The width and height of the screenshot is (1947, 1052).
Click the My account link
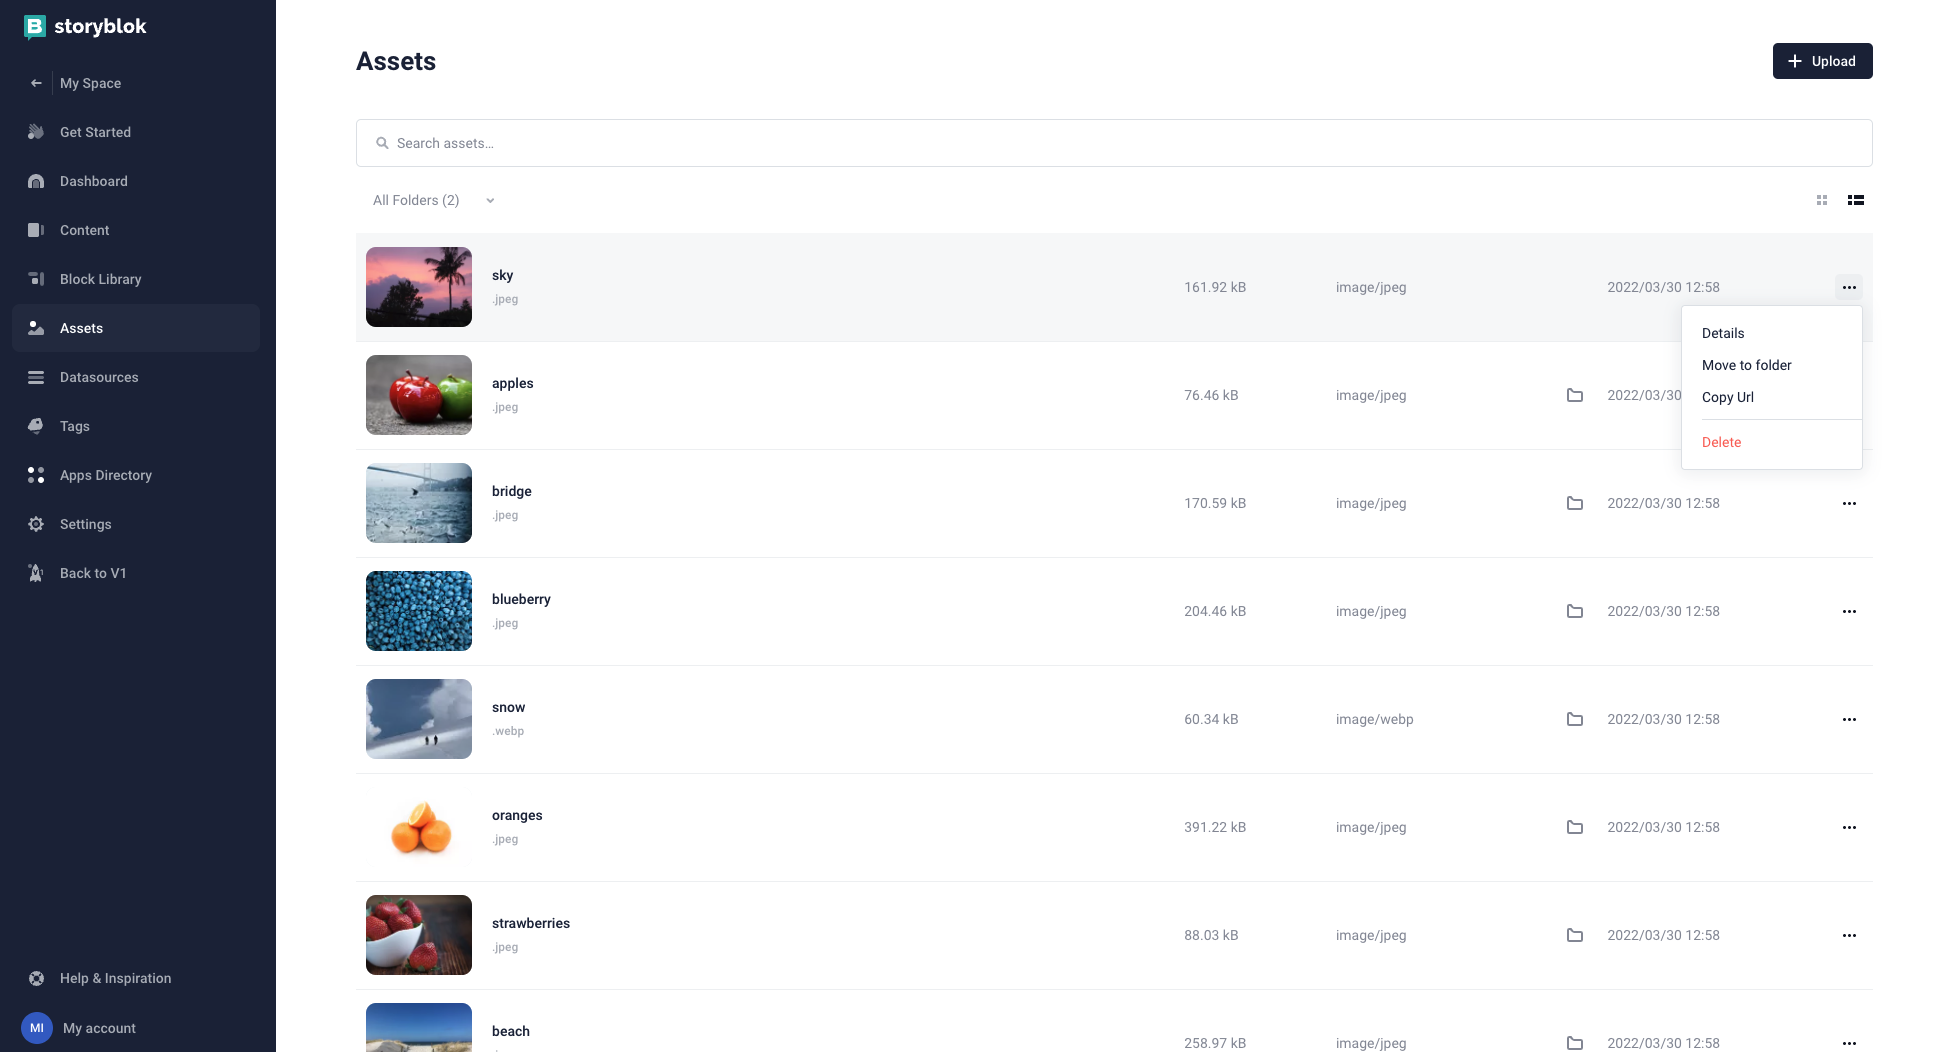tap(99, 1028)
